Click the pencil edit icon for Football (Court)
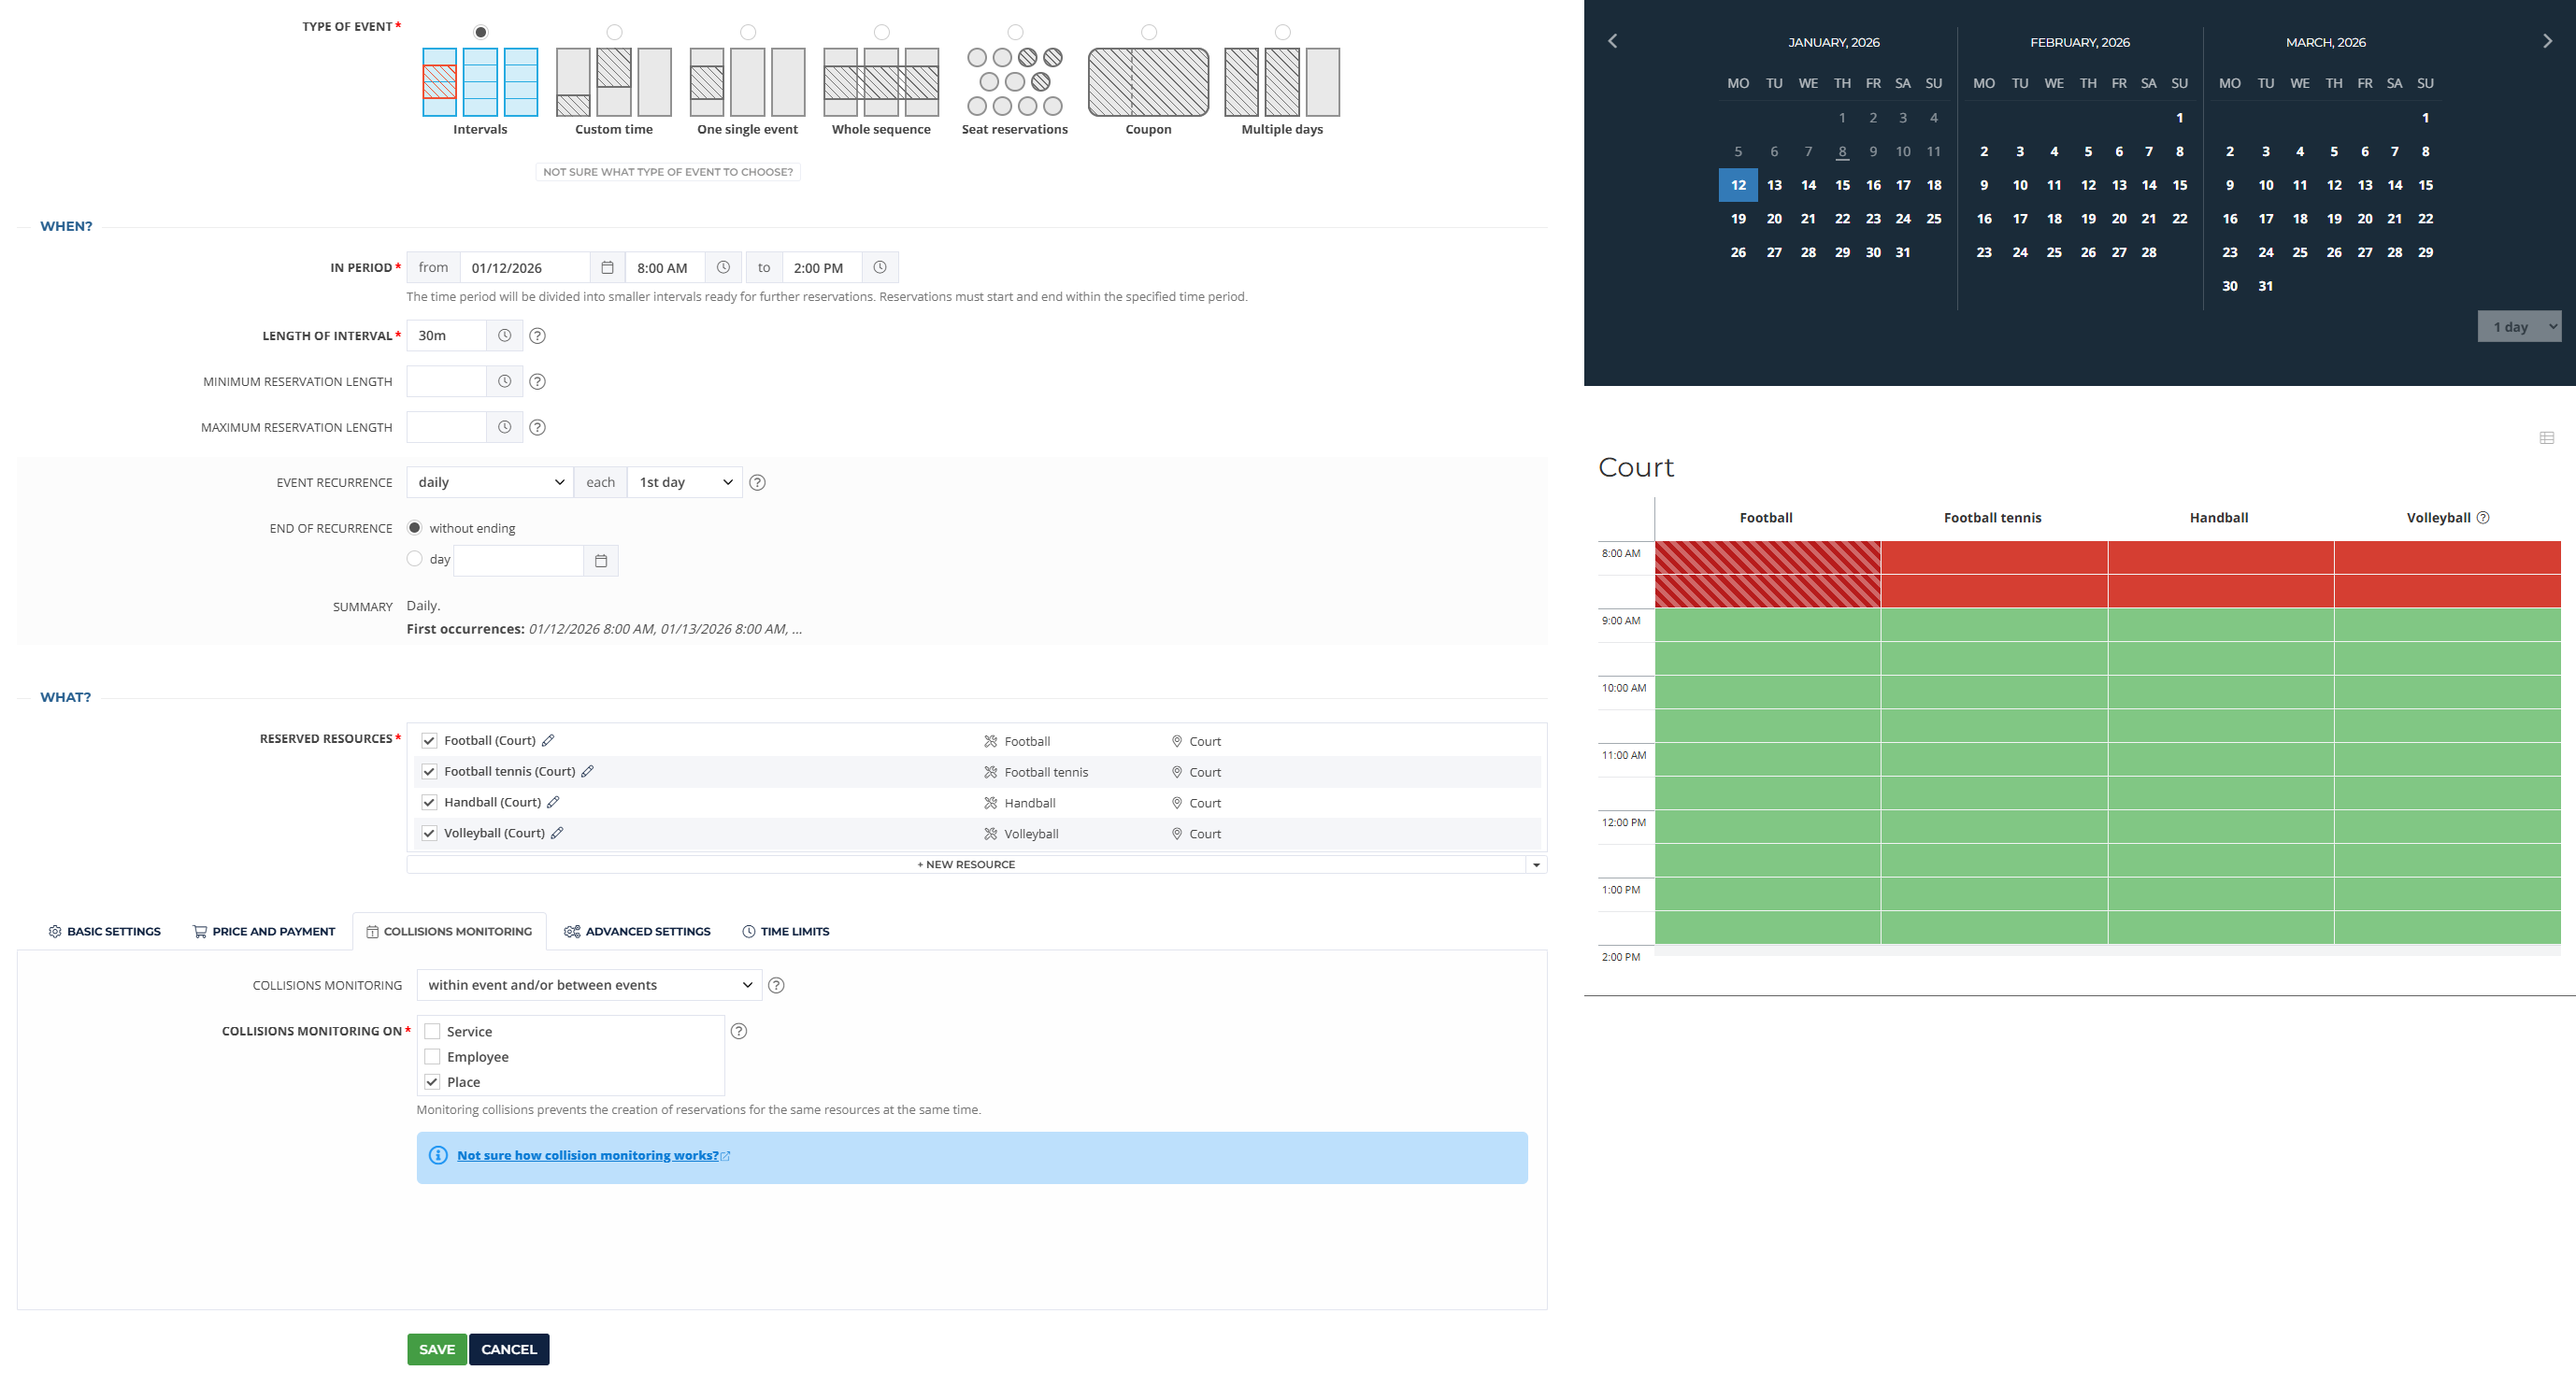 pos(548,741)
